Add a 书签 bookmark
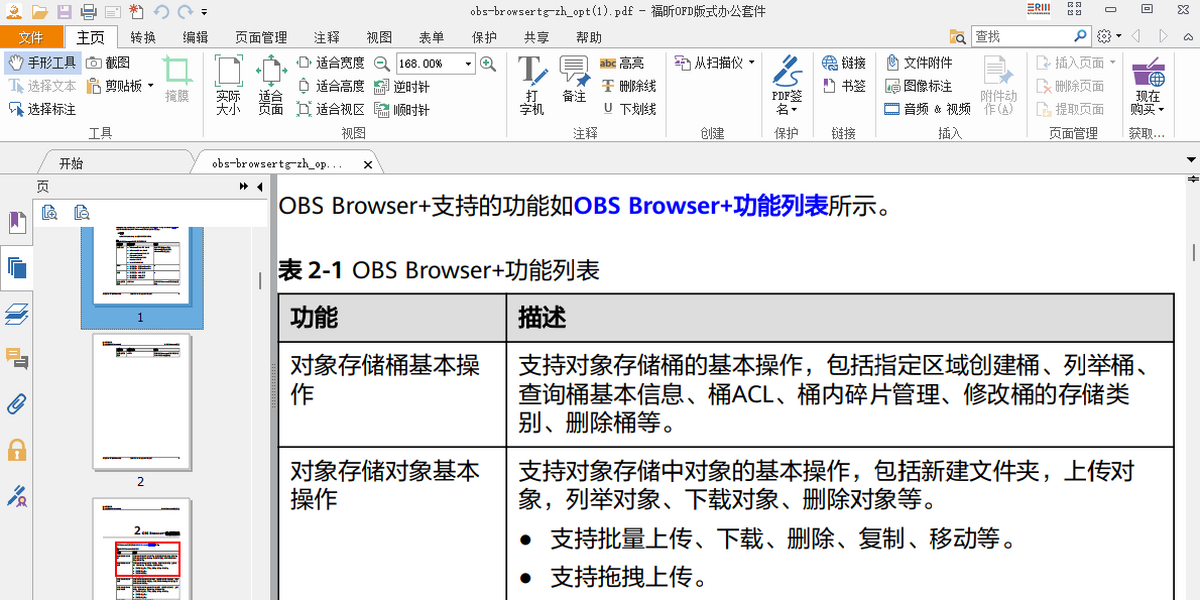 (x=844, y=86)
